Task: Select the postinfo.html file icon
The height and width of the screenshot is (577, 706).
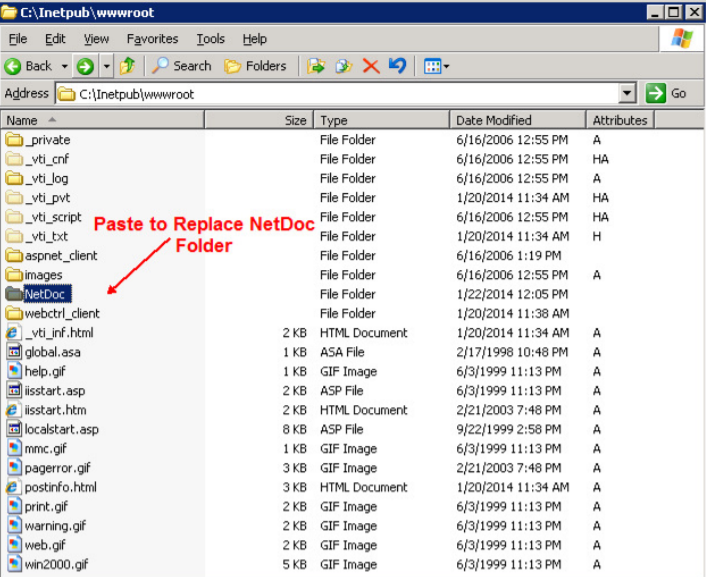Action: tap(14, 487)
